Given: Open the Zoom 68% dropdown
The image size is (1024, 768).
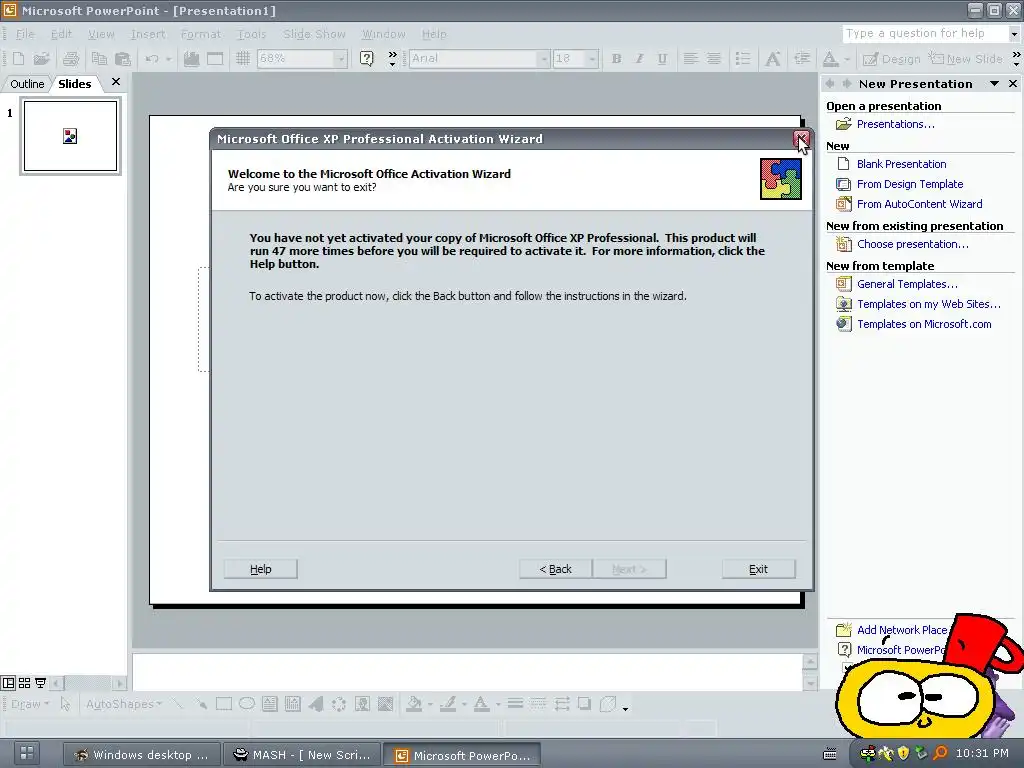Looking at the screenshot, I should pos(340,59).
